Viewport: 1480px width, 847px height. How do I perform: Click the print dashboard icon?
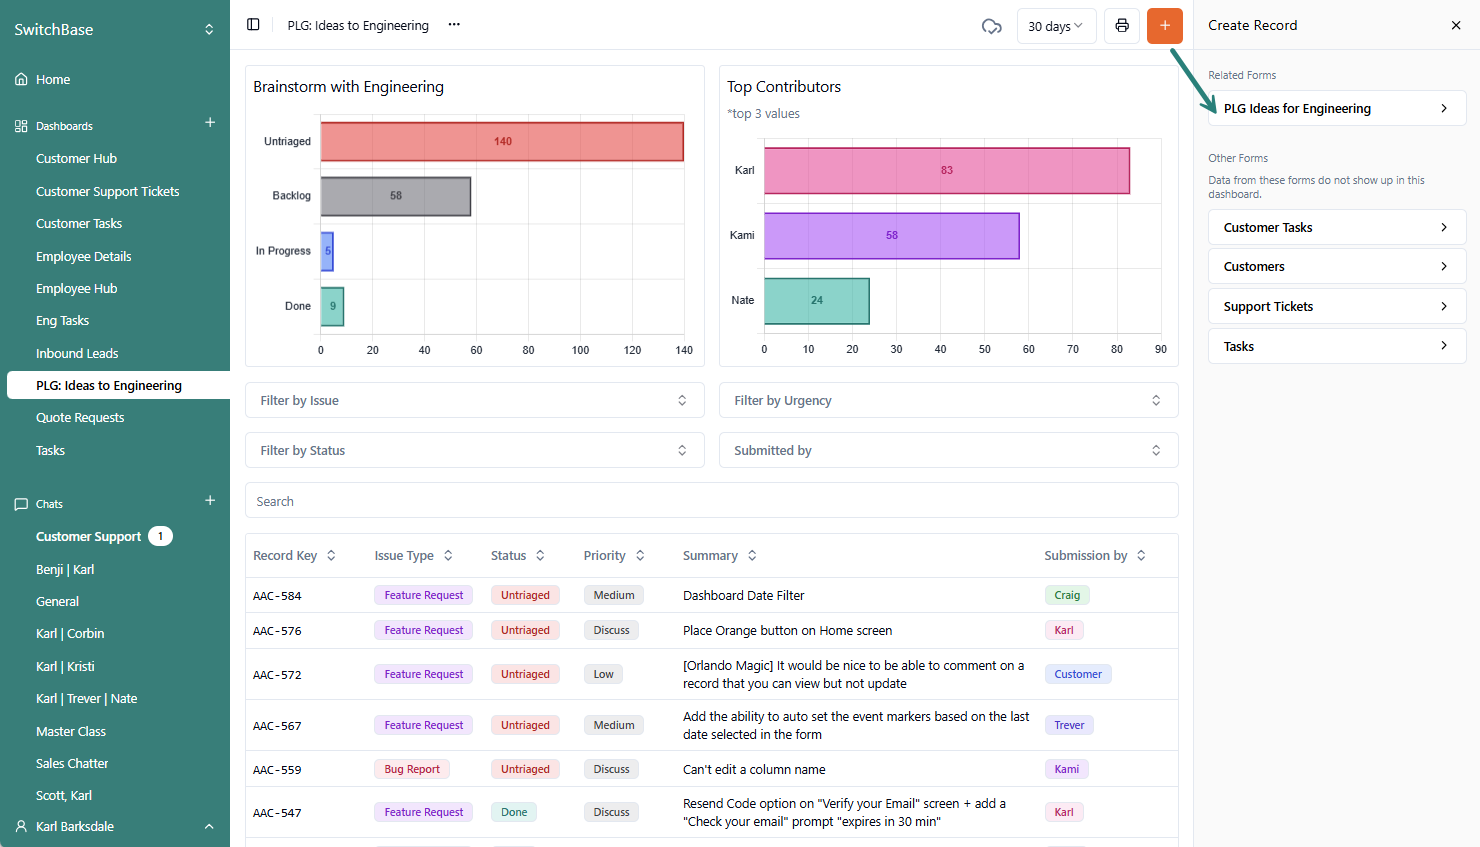1122,26
